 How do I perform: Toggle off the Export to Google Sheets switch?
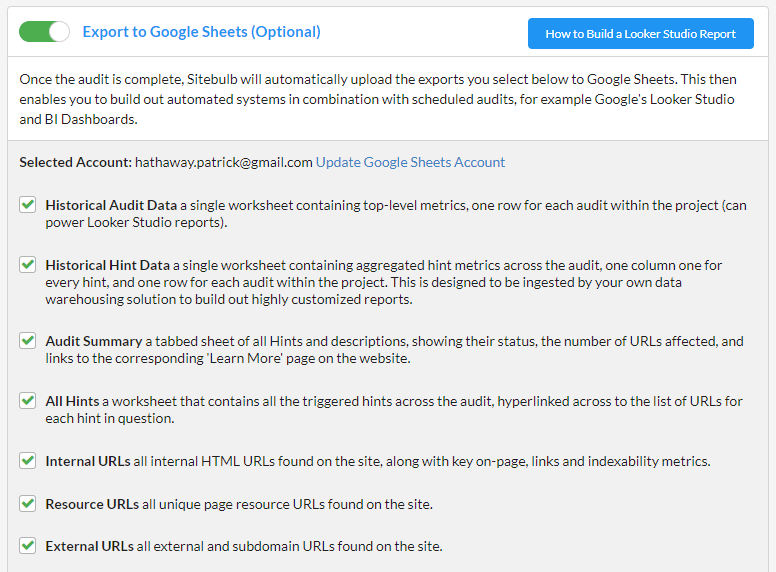[44, 32]
